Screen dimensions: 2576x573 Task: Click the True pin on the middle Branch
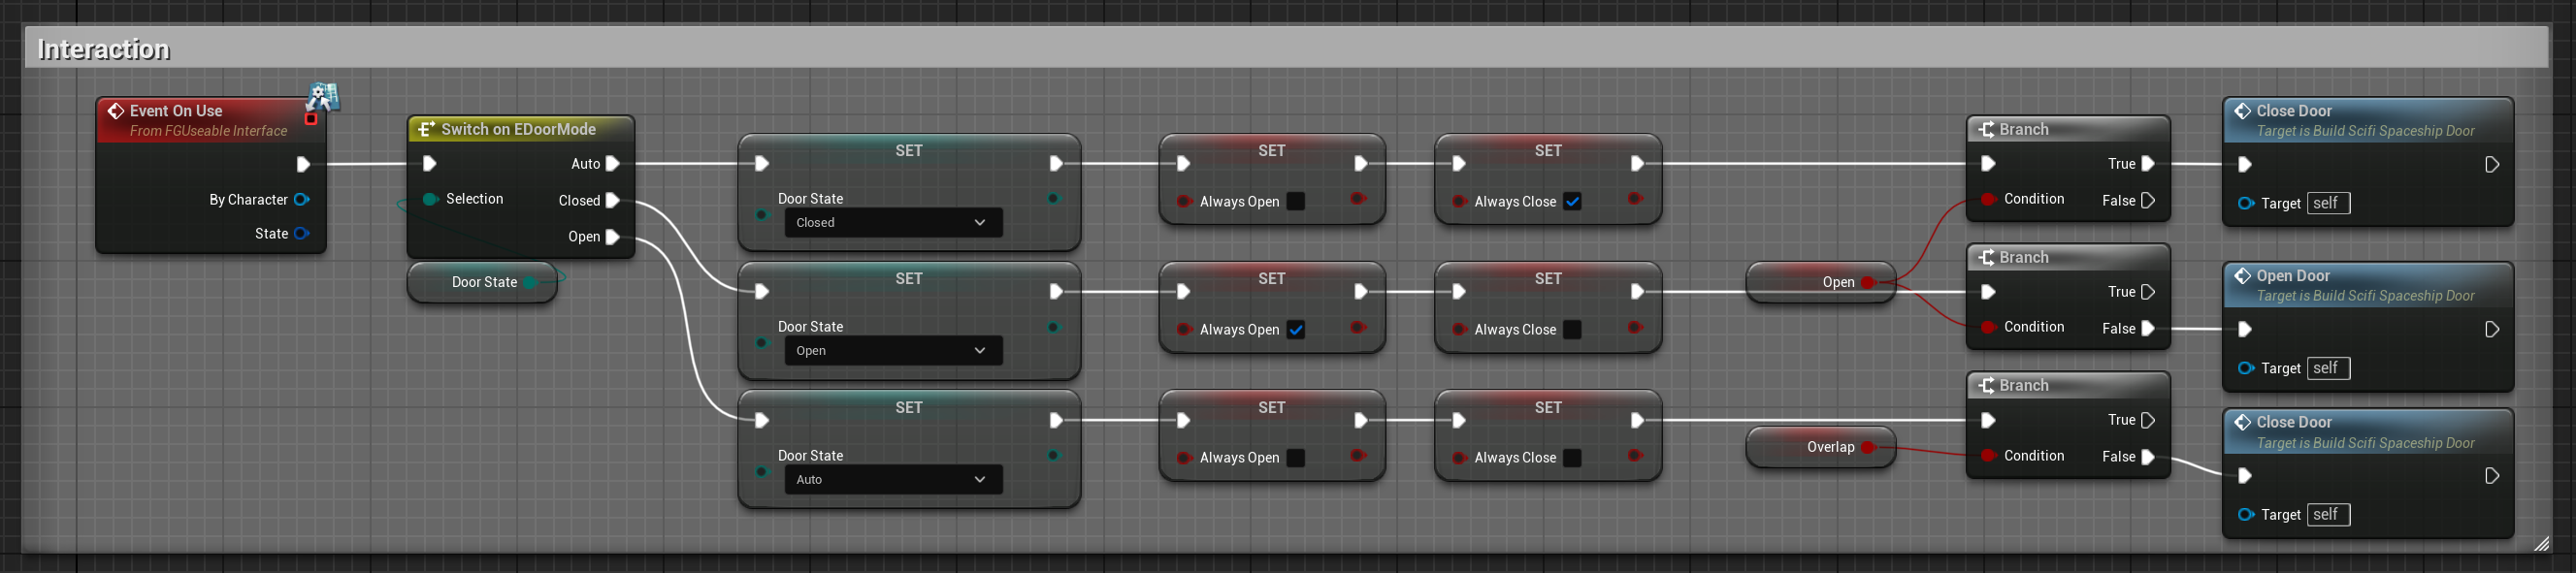pyautogui.click(x=2147, y=292)
